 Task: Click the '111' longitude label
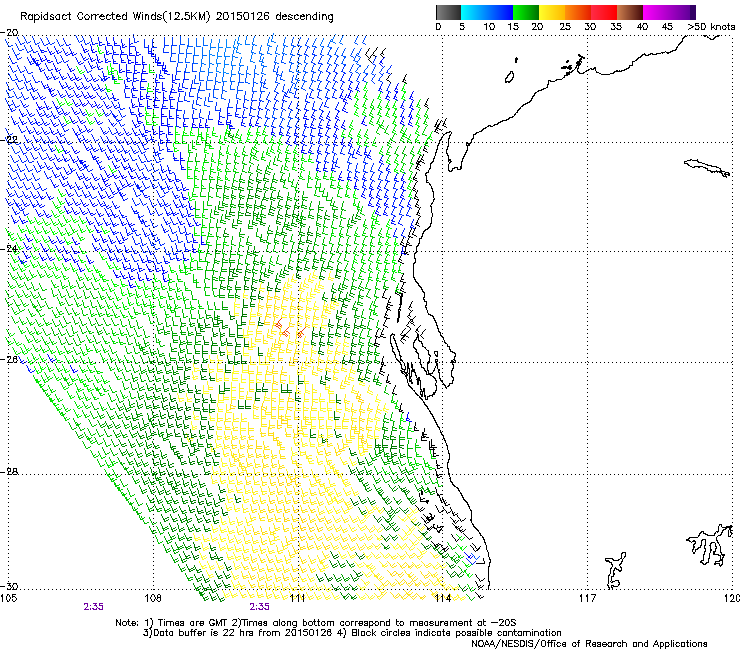pos(298,599)
